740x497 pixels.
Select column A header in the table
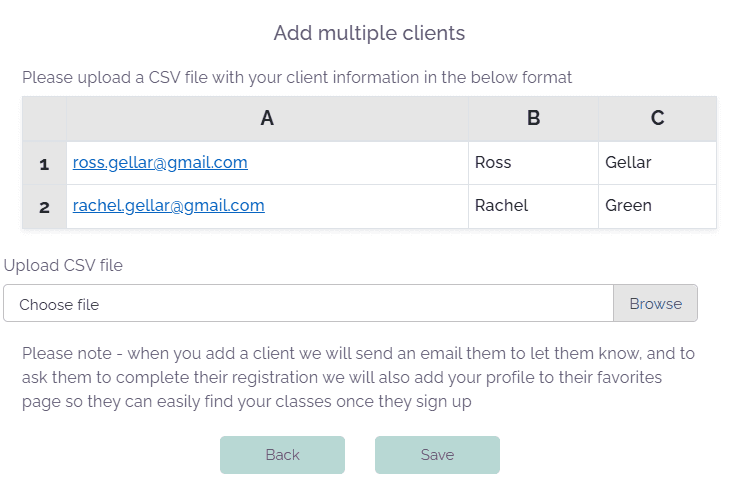[267, 118]
